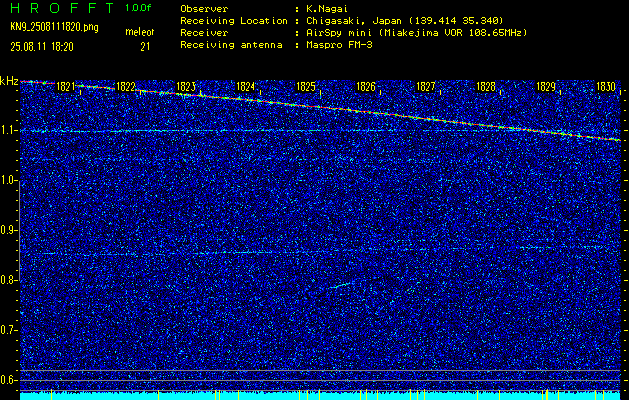Image resolution: width=629 pixels, height=400 pixels.
Task: Click the 1830 time marker
Action: pos(606,87)
